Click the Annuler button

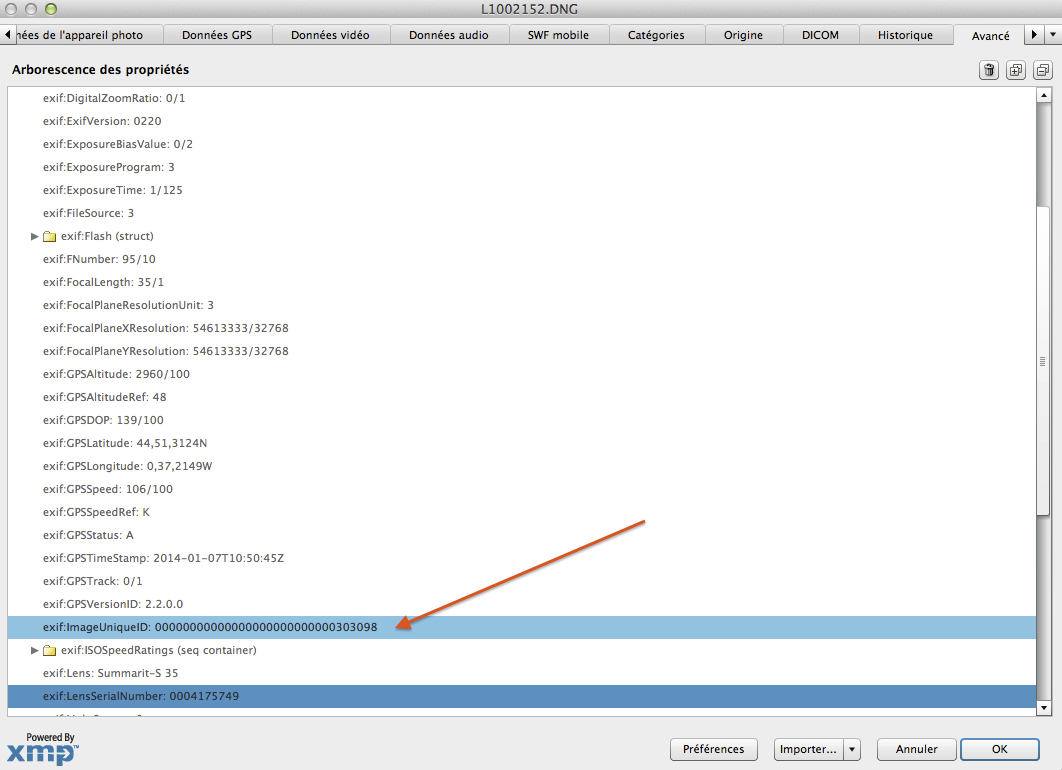[916, 749]
